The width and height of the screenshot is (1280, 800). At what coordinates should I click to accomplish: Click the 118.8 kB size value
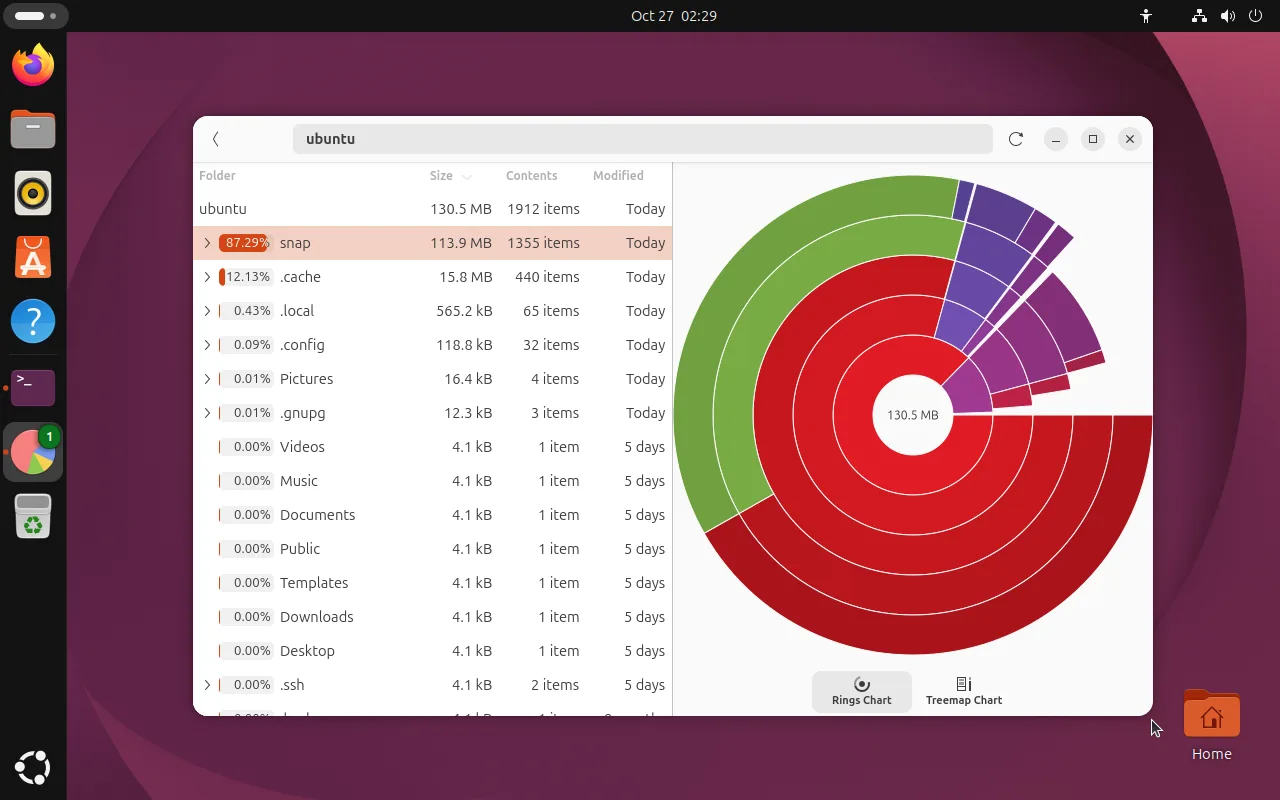pos(464,345)
